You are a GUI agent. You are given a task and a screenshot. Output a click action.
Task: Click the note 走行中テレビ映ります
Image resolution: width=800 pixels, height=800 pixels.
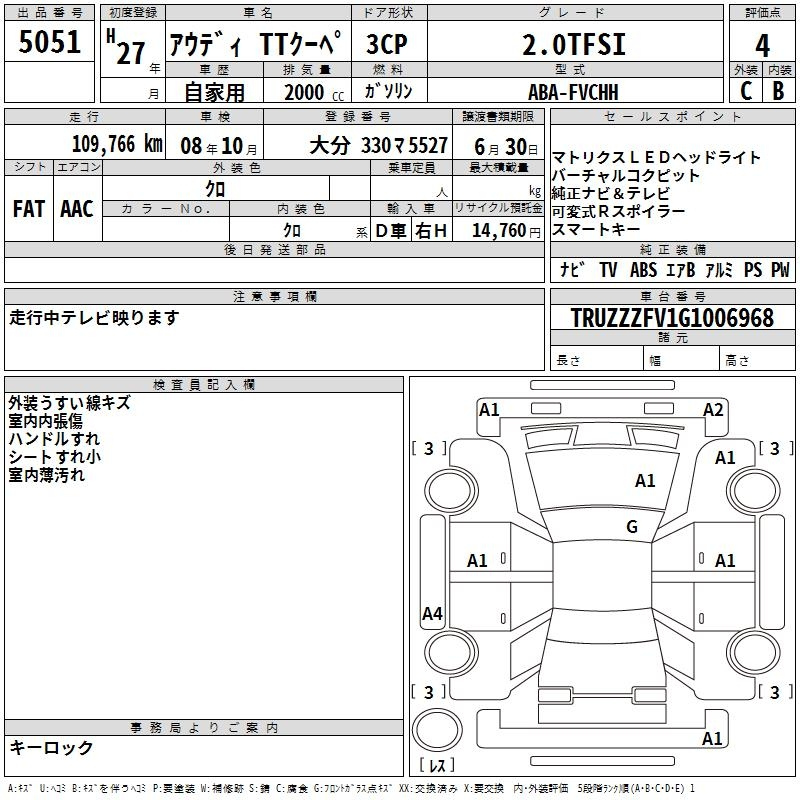[x=94, y=317]
